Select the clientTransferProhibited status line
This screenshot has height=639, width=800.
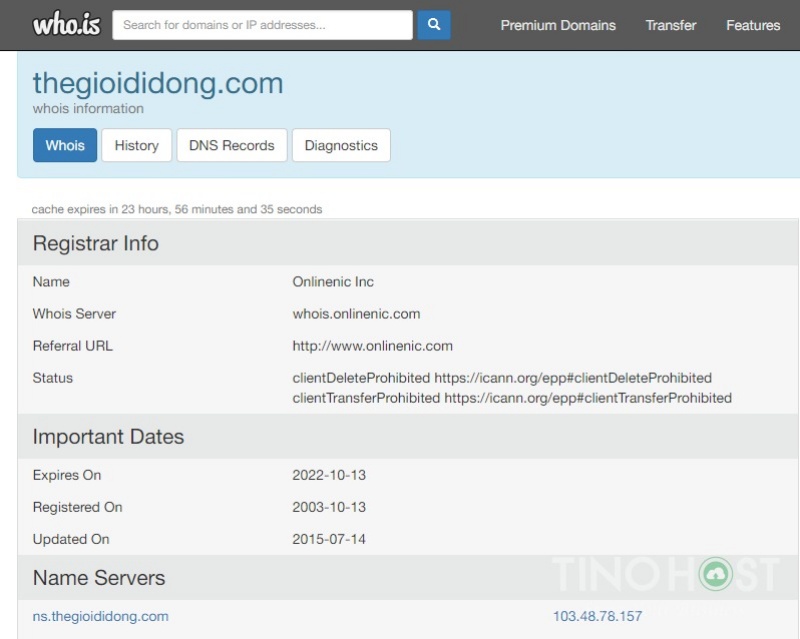(x=512, y=398)
